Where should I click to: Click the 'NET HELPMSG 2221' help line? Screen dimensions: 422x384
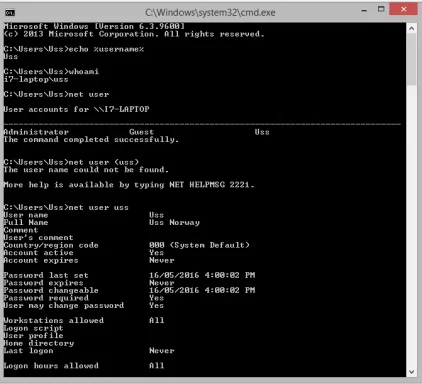click(x=129, y=185)
